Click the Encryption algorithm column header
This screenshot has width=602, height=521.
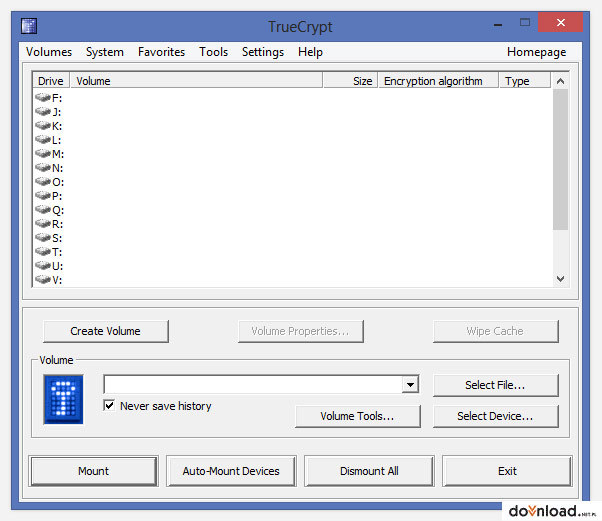point(438,81)
